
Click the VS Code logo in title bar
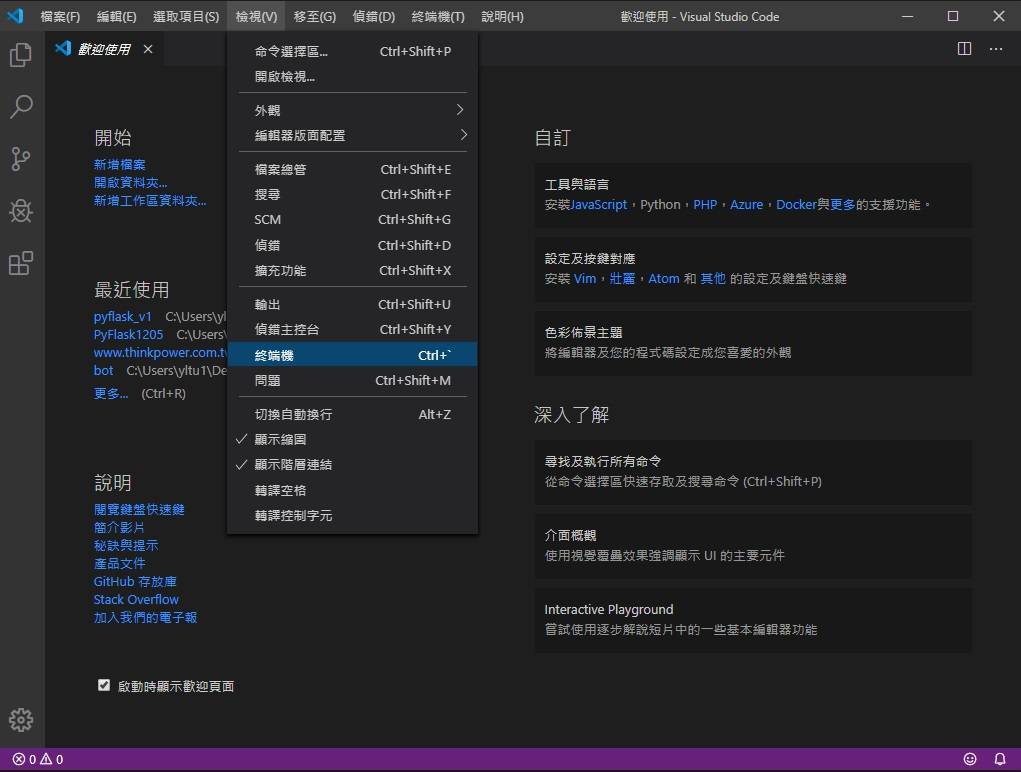[15, 16]
